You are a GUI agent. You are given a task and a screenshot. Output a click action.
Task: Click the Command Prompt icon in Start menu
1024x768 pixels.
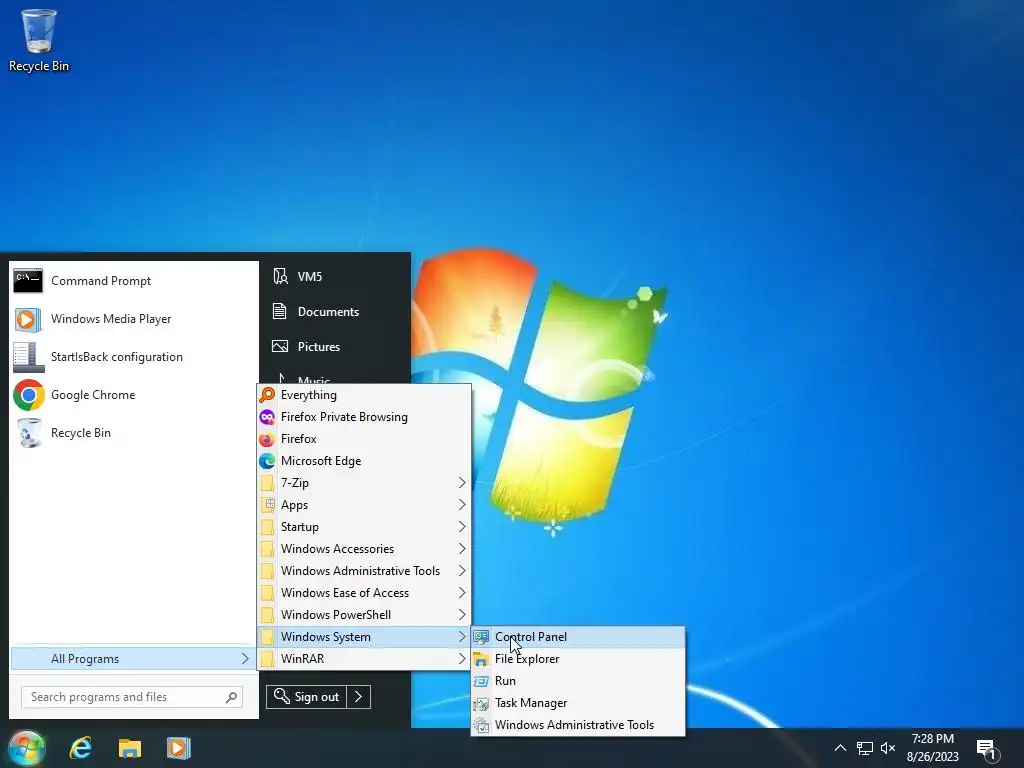28,281
